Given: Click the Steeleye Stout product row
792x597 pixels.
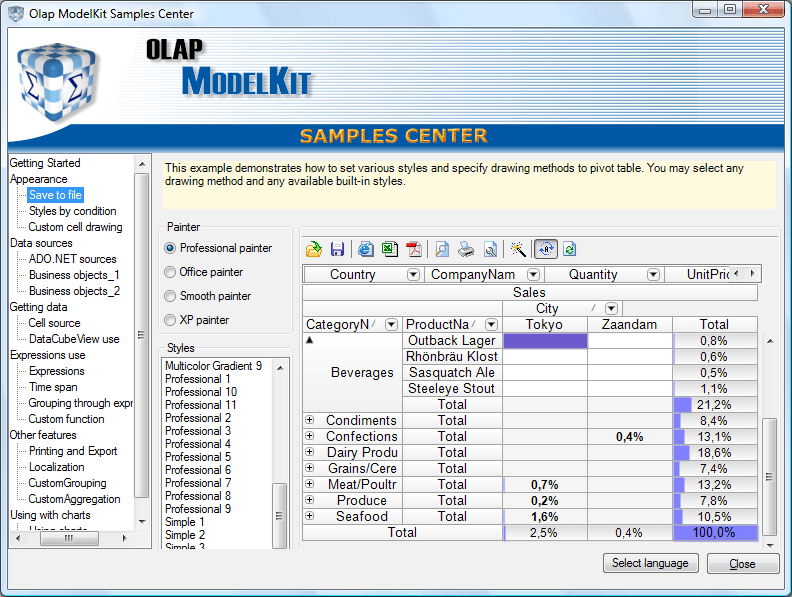Looking at the screenshot, I should tap(452, 388).
